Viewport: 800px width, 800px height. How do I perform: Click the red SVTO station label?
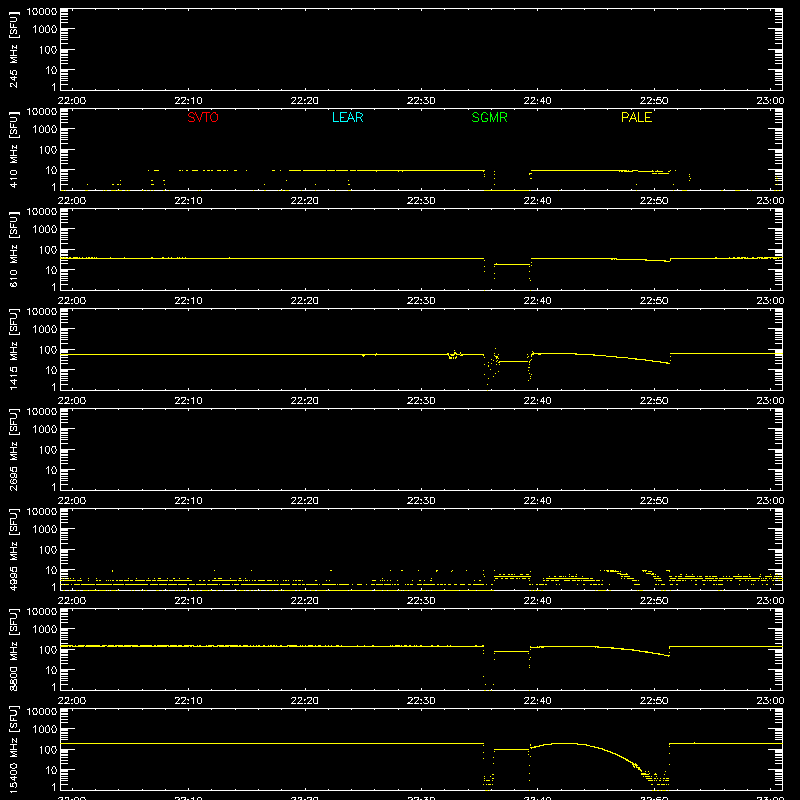tap(203, 117)
